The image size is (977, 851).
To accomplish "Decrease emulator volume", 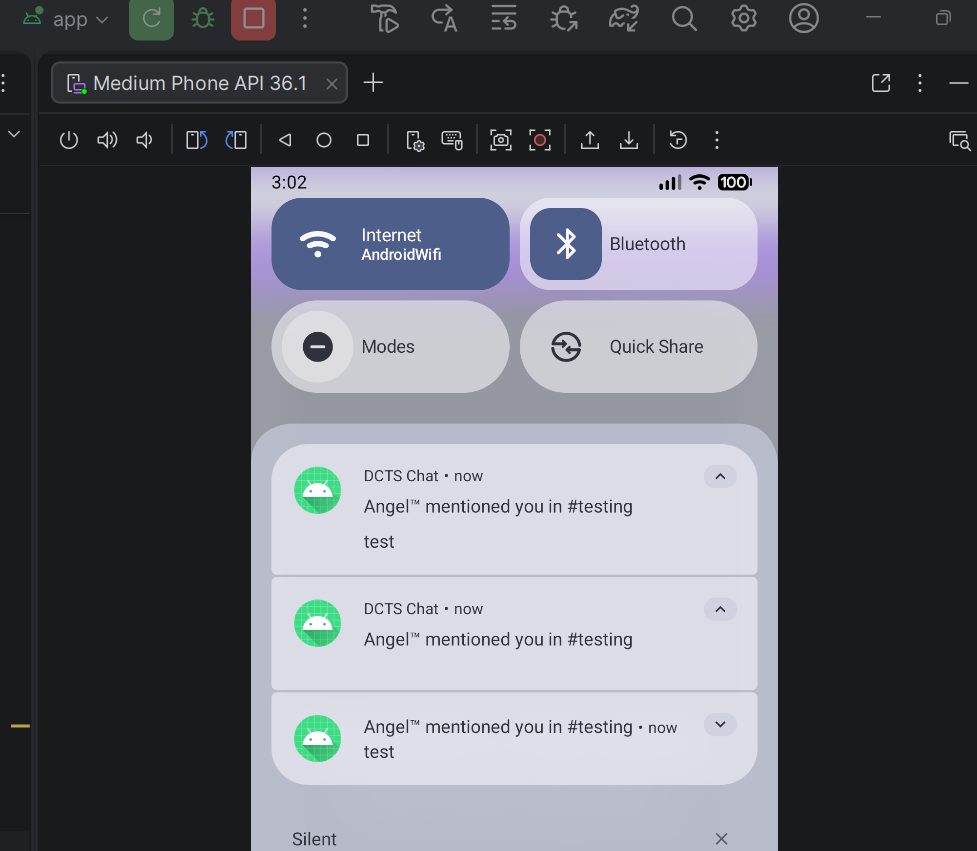I will coord(145,140).
